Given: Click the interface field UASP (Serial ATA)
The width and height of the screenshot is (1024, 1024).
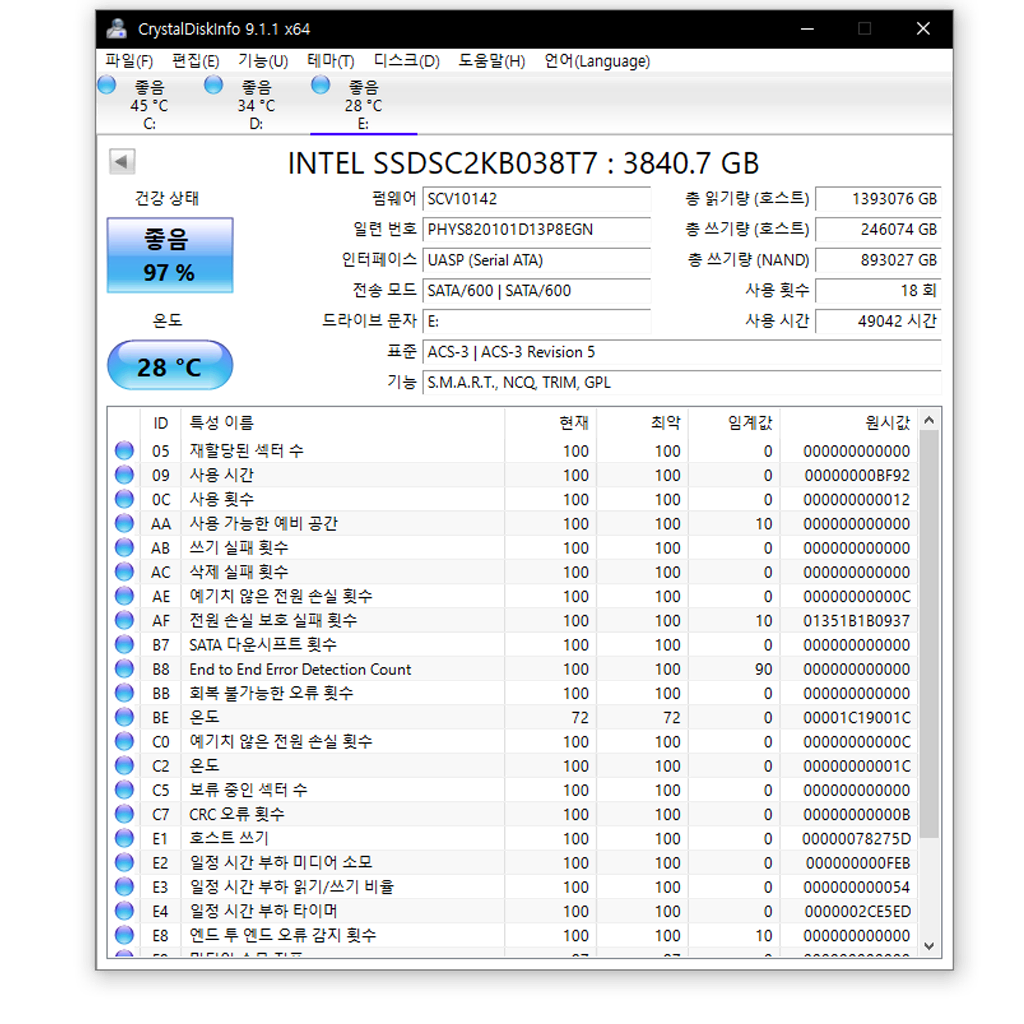Looking at the screenshot, I should (536, 260).
